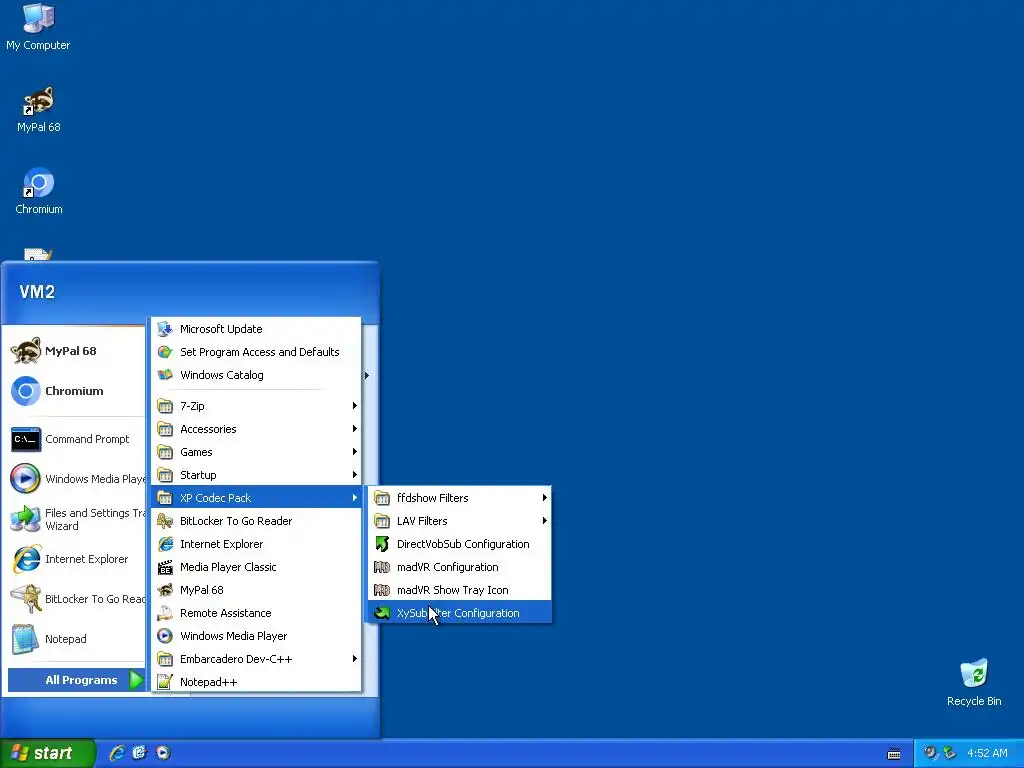Image resolution: width=1024 pixels, height=768 pixels.
Task: Launch Windows Media Player from recent list
Action: 77,479
